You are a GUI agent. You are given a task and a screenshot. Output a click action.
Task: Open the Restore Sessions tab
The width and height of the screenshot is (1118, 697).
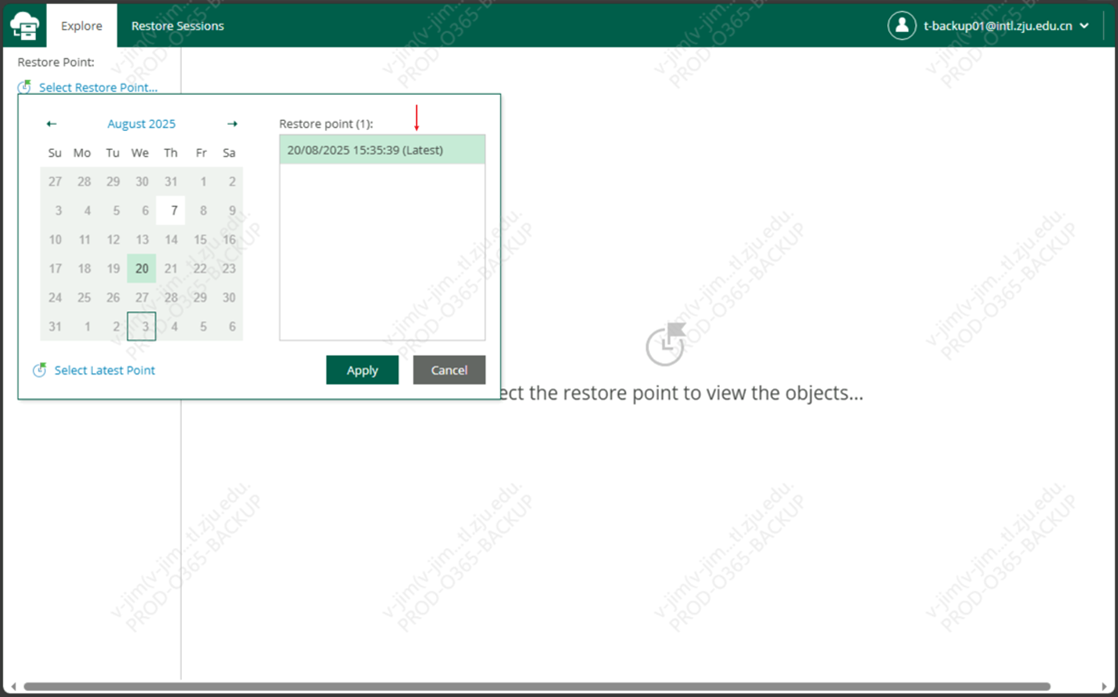[177, 26]
